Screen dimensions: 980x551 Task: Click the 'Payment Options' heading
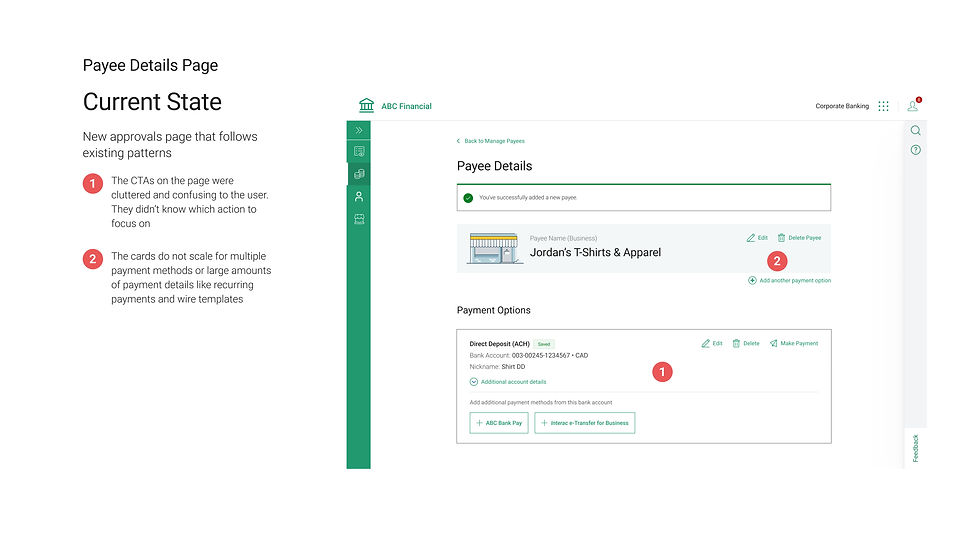point(493,310)
